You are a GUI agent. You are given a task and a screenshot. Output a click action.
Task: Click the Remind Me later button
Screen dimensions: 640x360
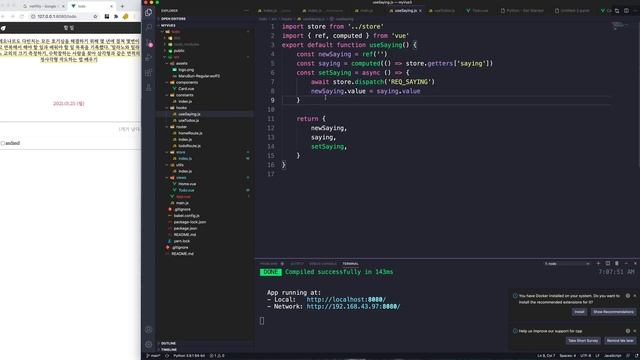click(620, 340)
